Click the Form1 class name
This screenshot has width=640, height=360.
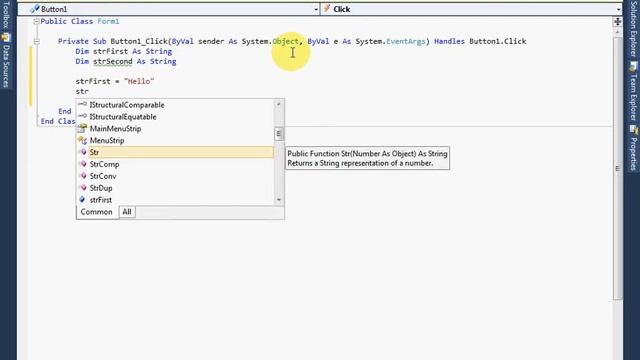click(x=108, y=21)
